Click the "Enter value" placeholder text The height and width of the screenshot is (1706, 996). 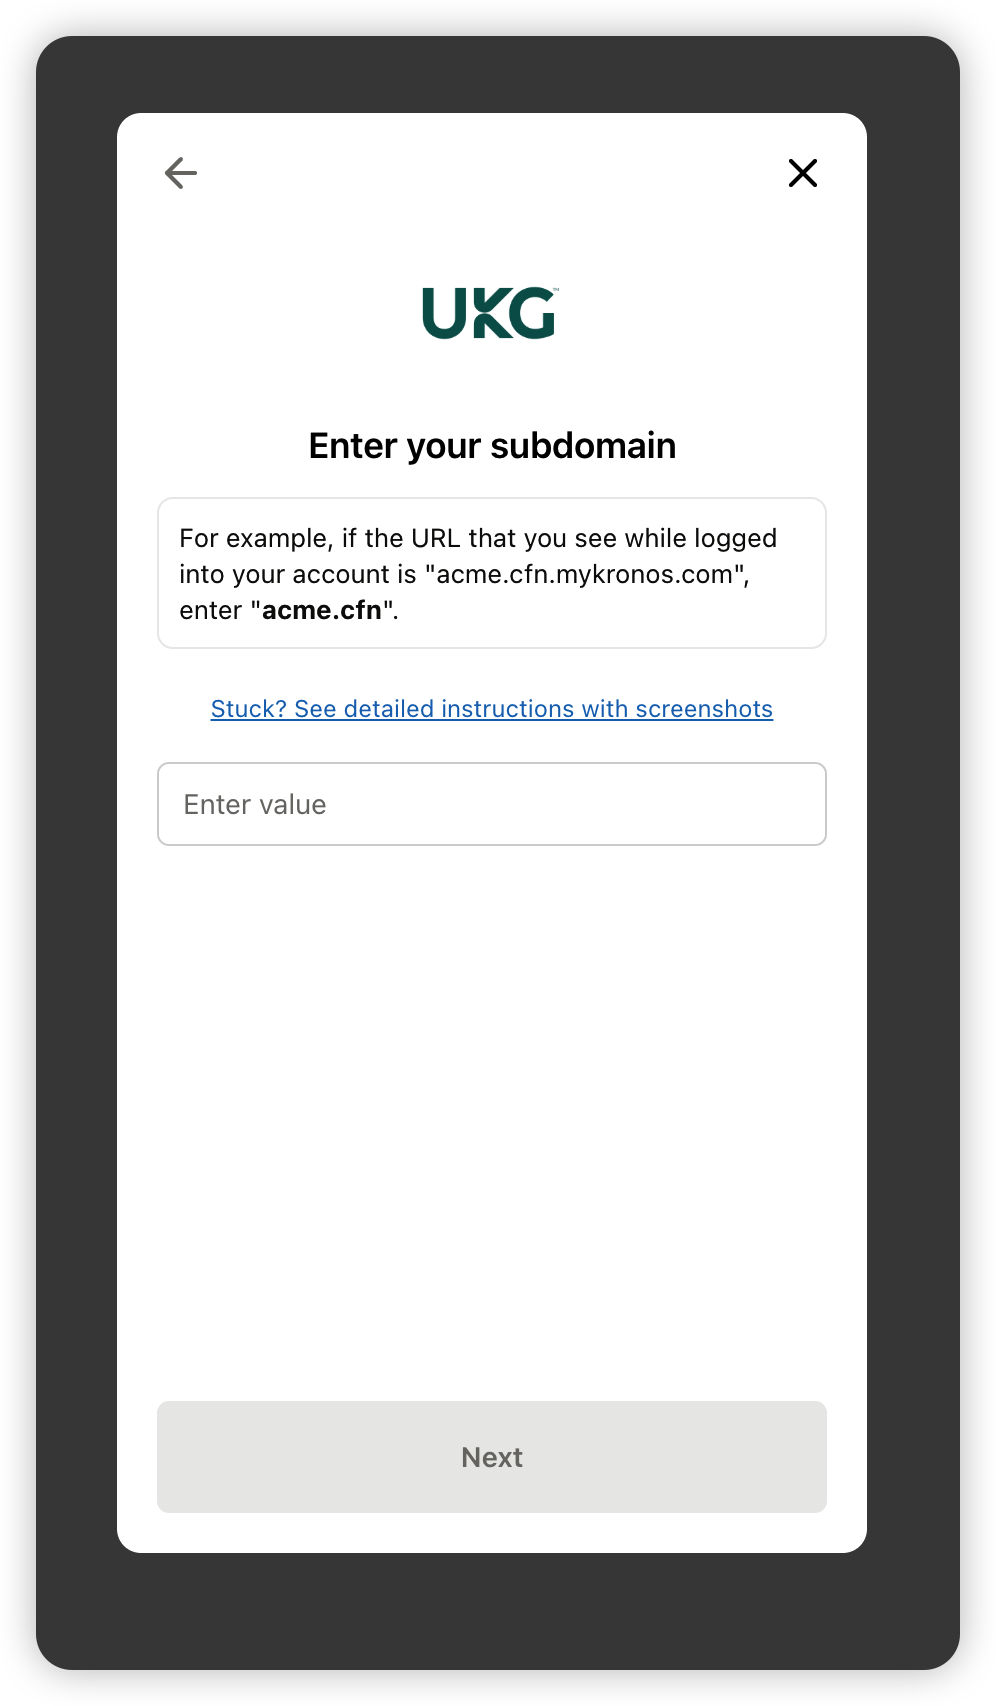click(x=255, y=805)
